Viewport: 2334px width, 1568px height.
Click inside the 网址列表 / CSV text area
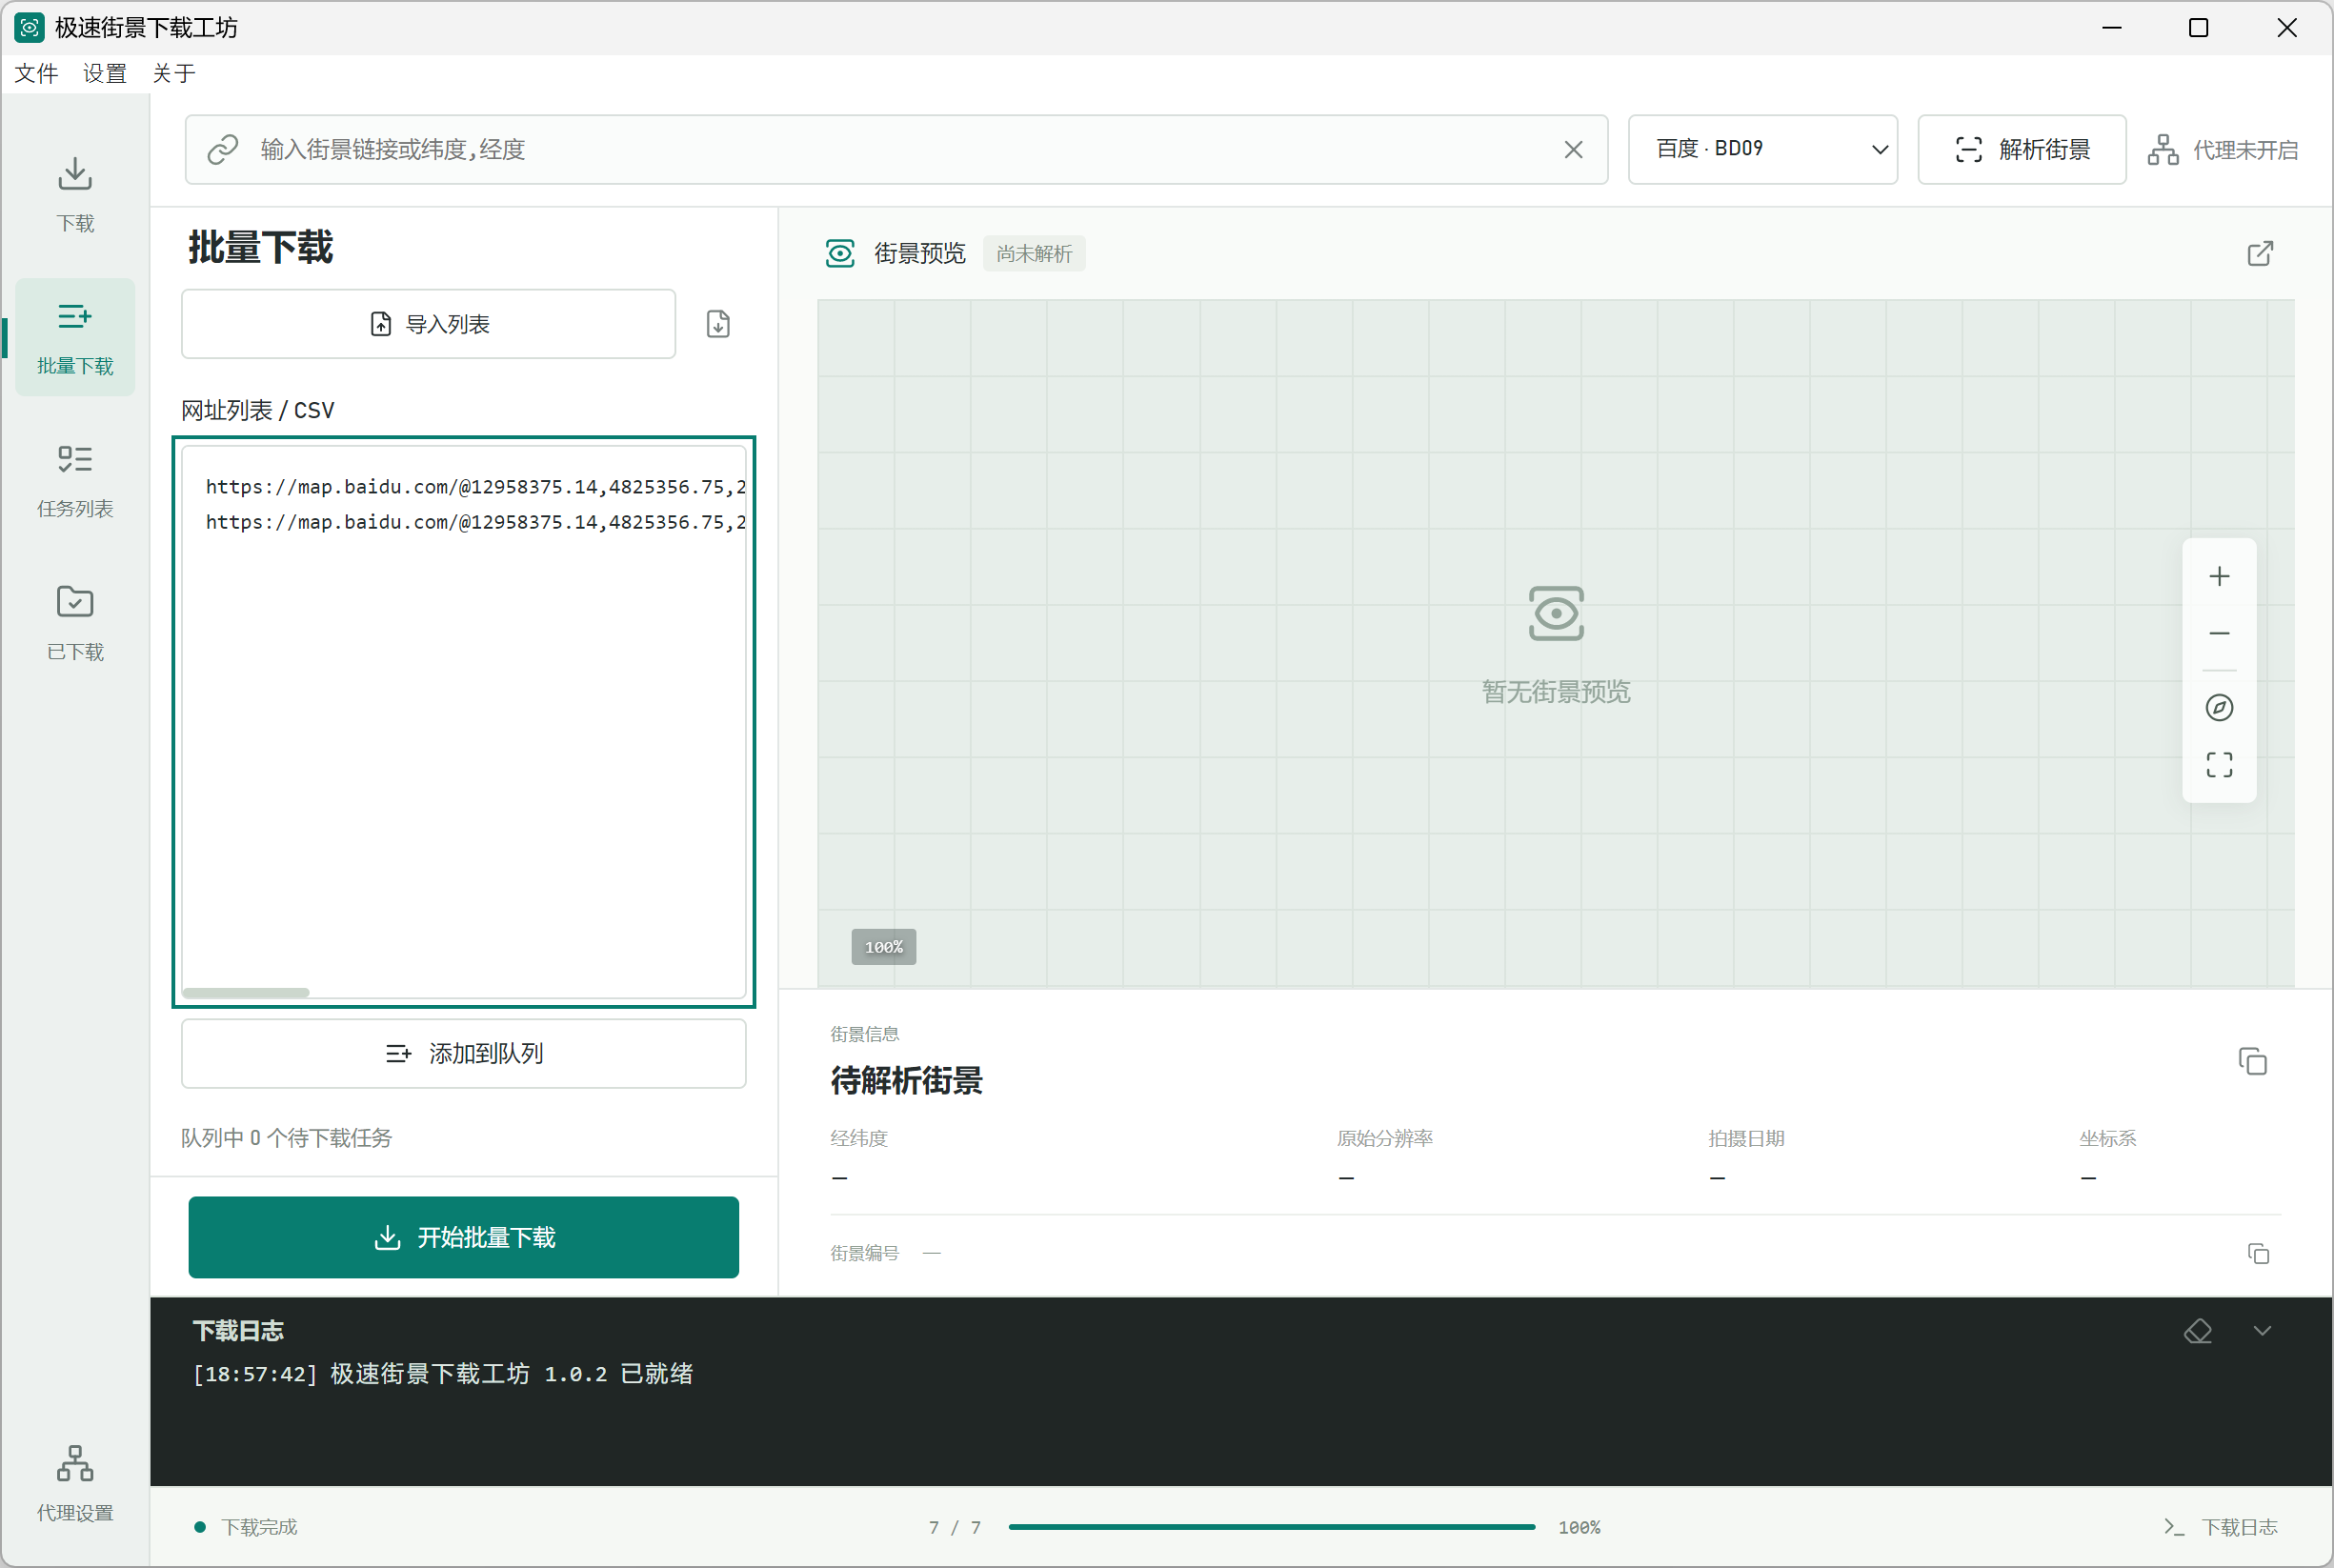click(x=463, y=721)
